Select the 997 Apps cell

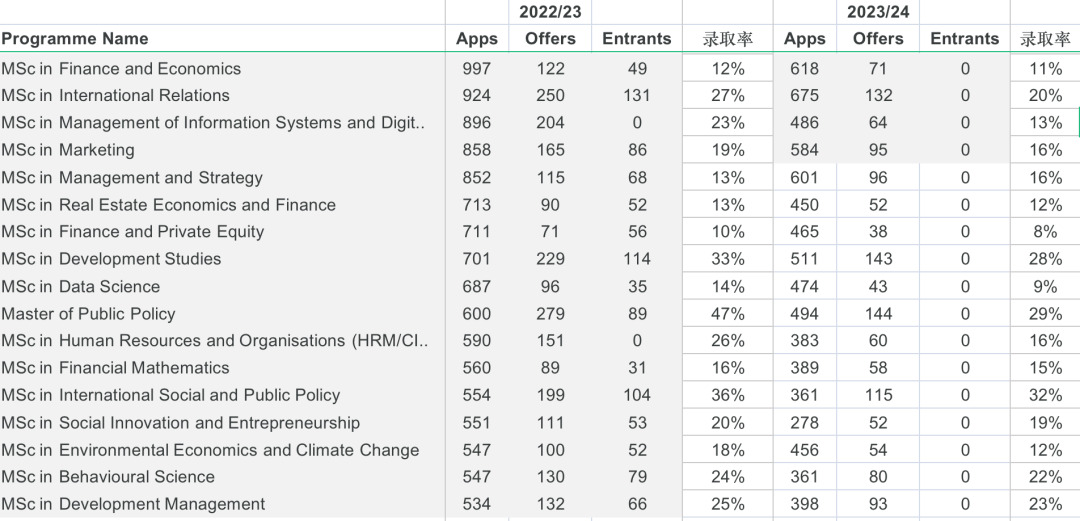tap(477, 69)
